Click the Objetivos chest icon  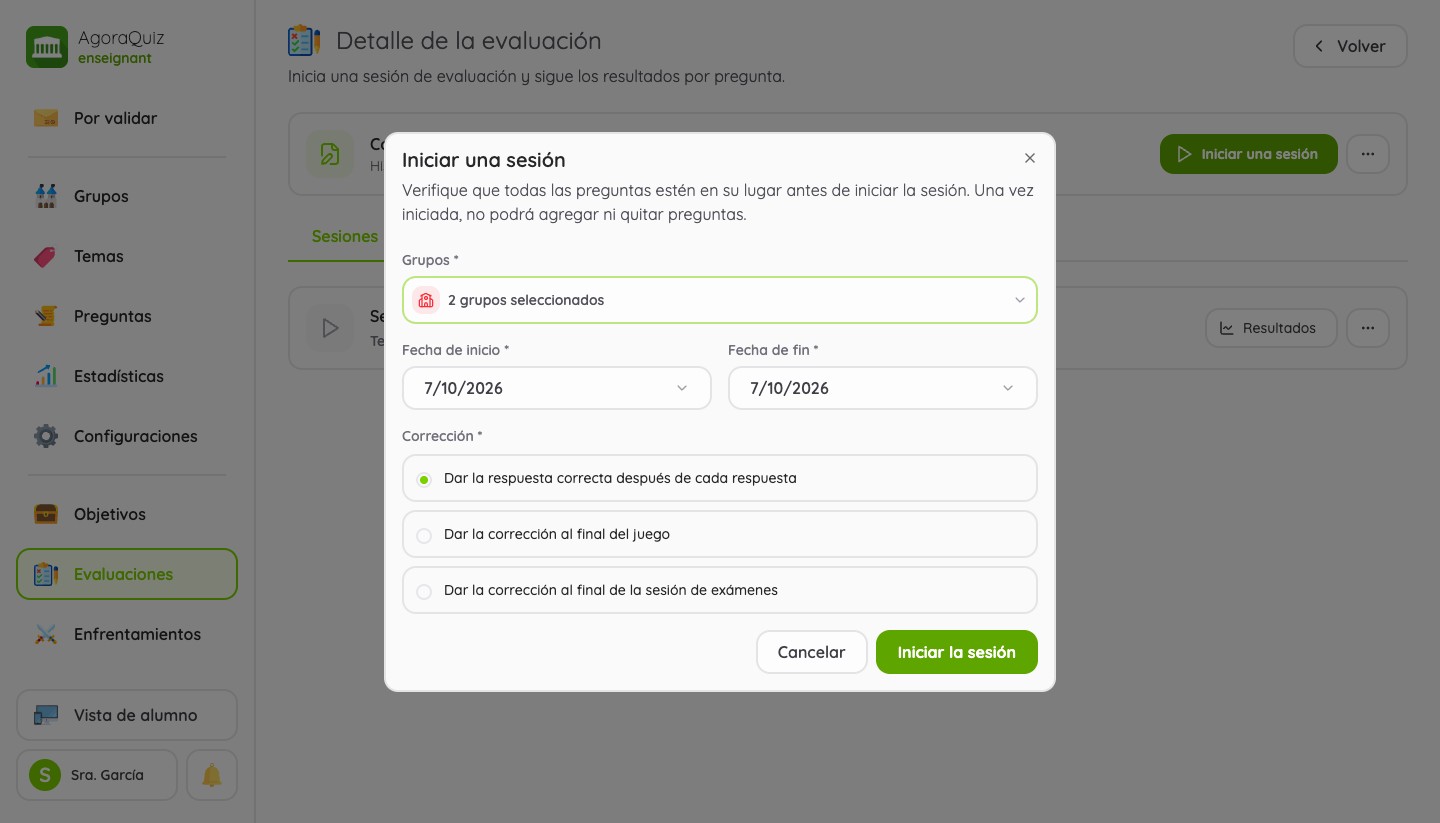46,514
